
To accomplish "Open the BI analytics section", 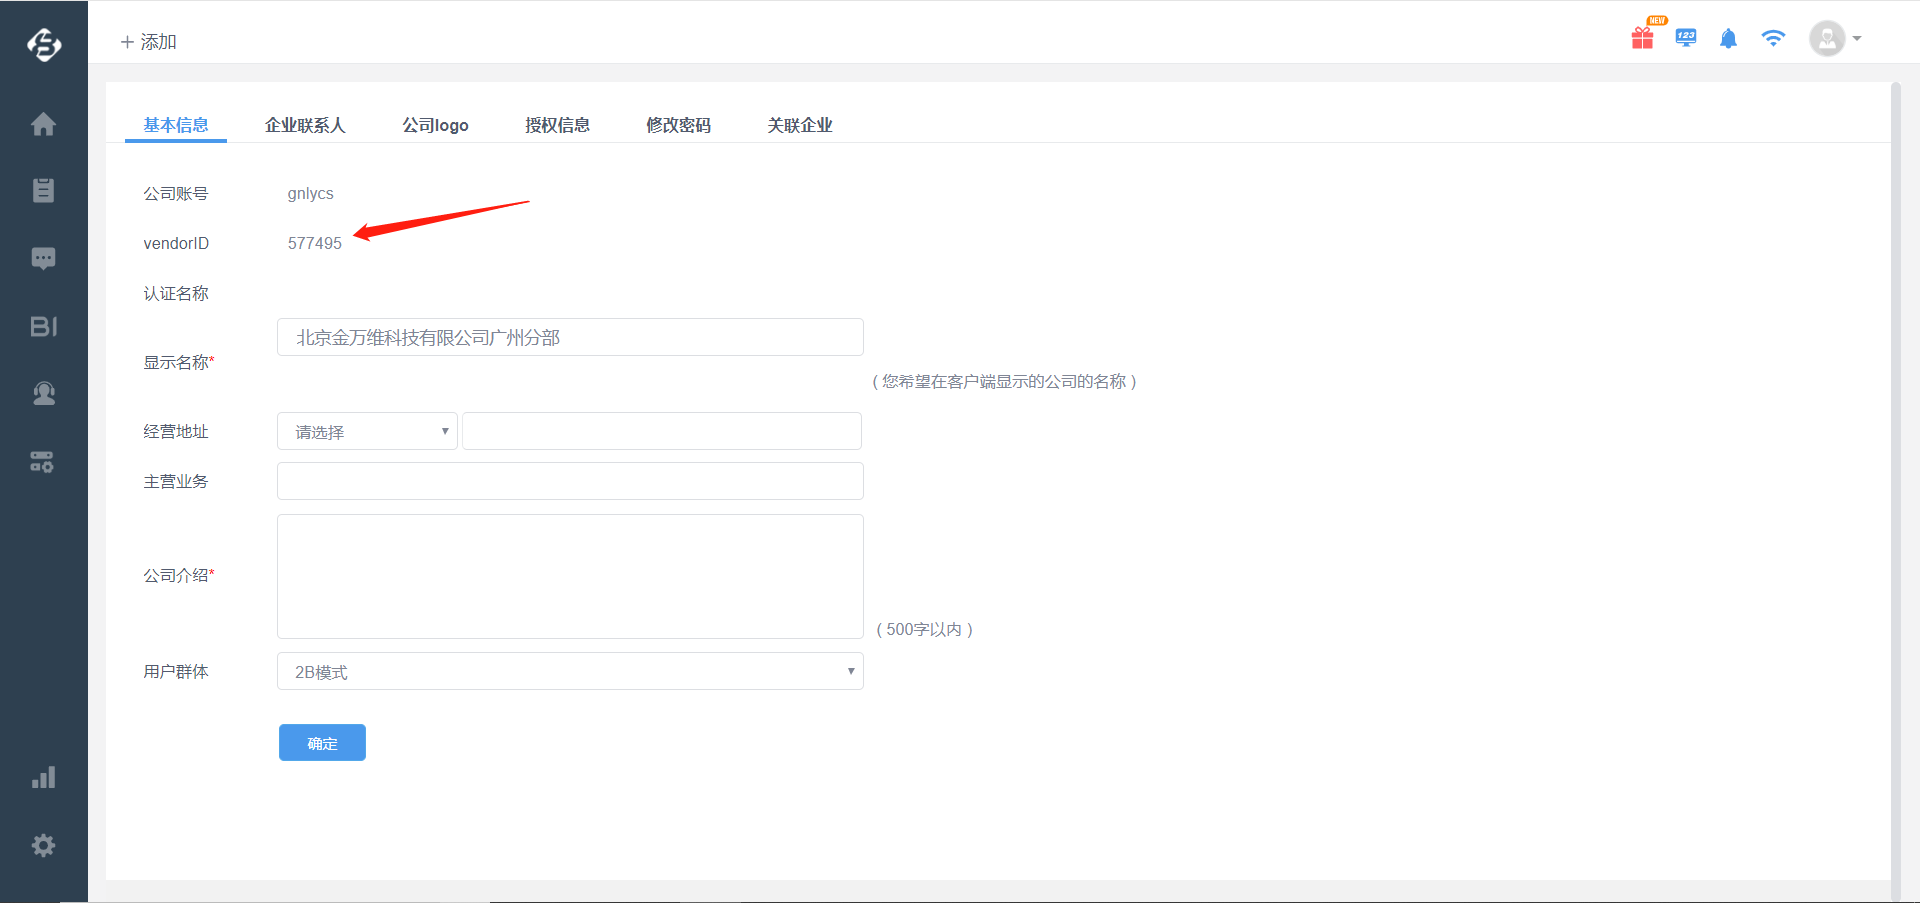I will tap(43, 326).
